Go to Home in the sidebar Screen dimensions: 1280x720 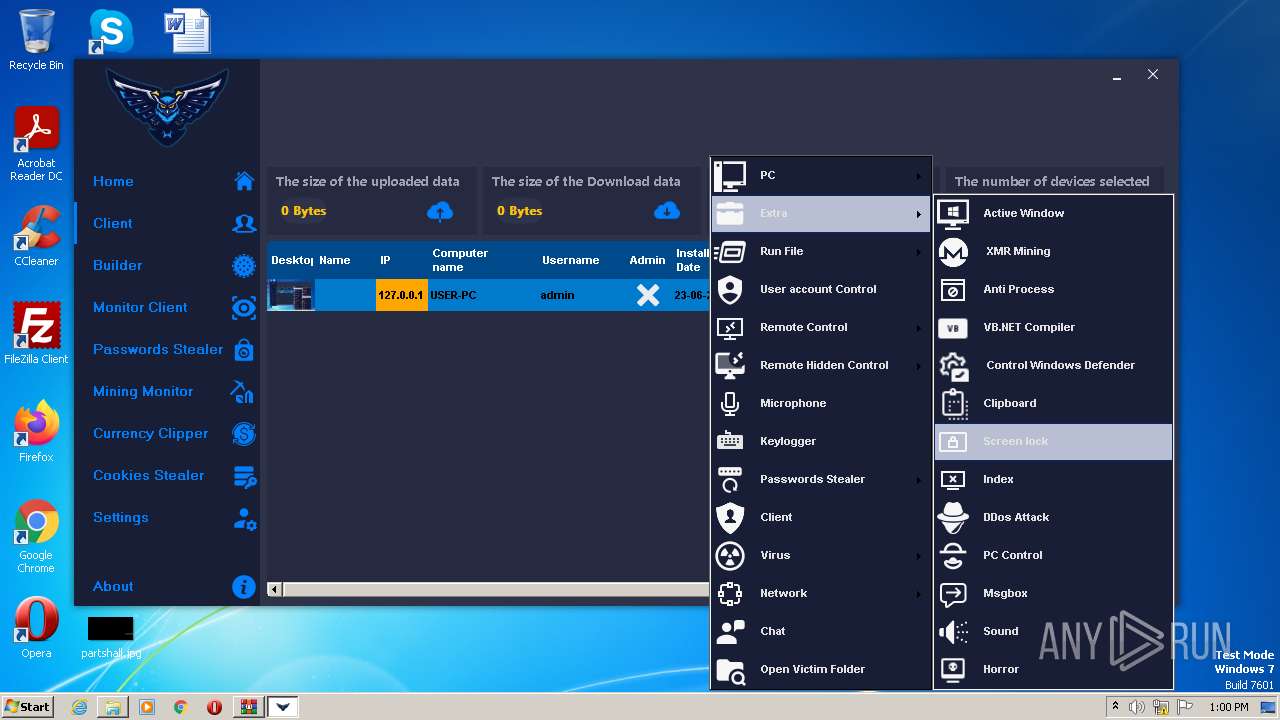[x=113, y=181]
